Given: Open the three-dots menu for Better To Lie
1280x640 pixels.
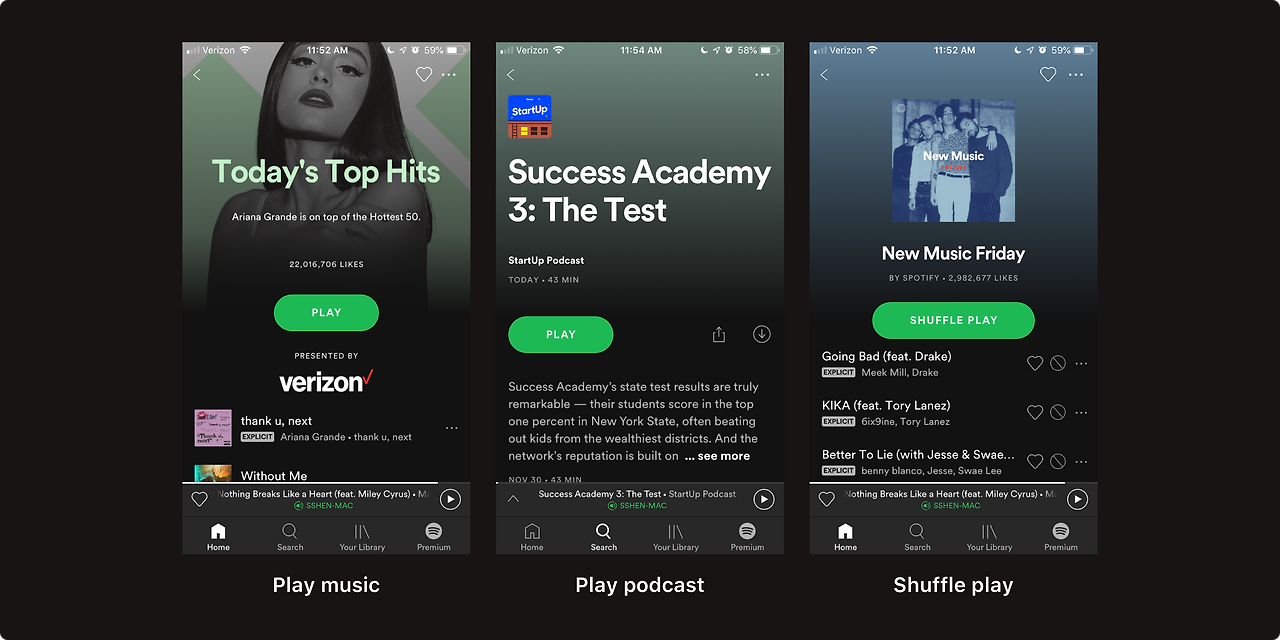Looking at the screenshot, I should pos(1081,462).
